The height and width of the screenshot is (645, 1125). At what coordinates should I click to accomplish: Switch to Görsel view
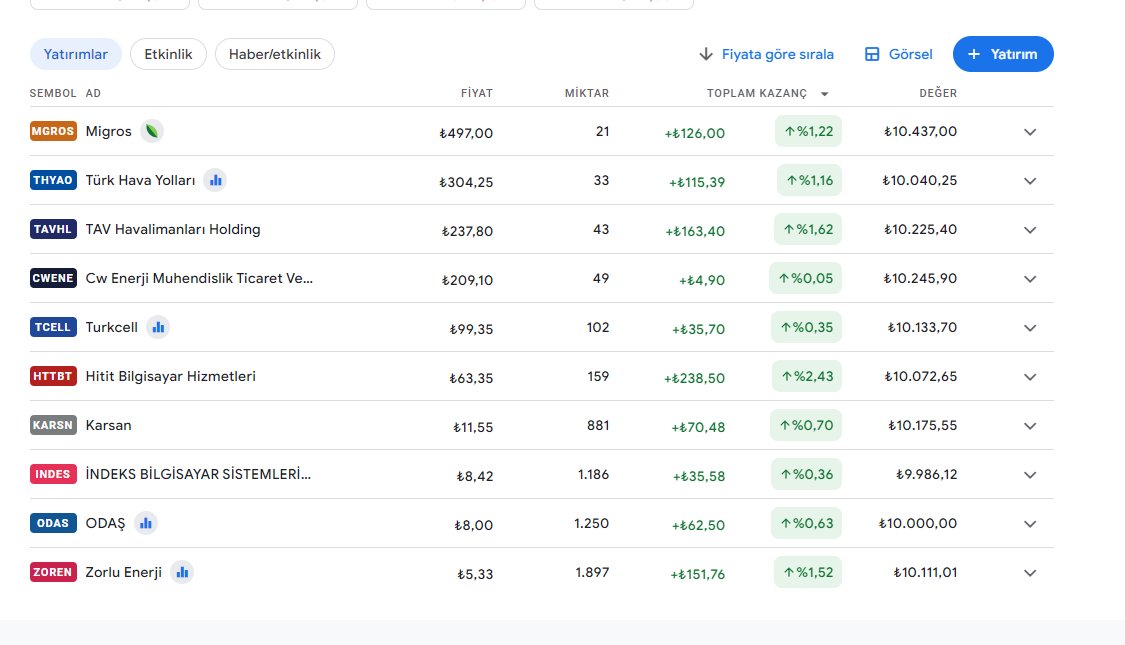(x=899, y=55)
